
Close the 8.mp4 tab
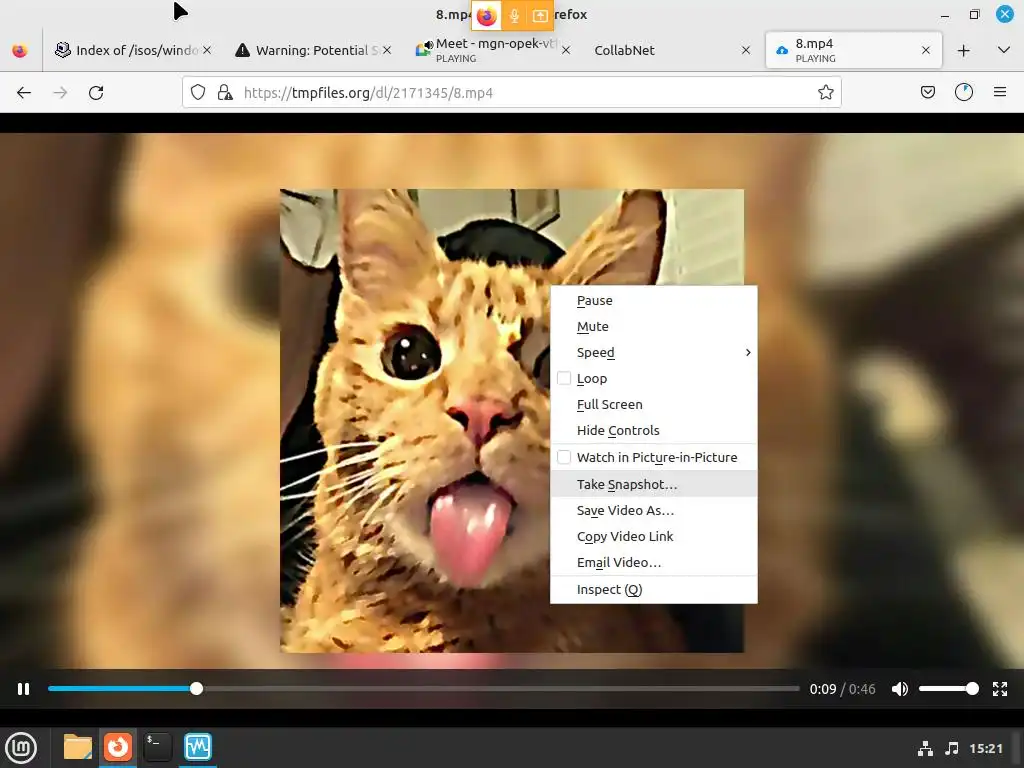(925, 50)
